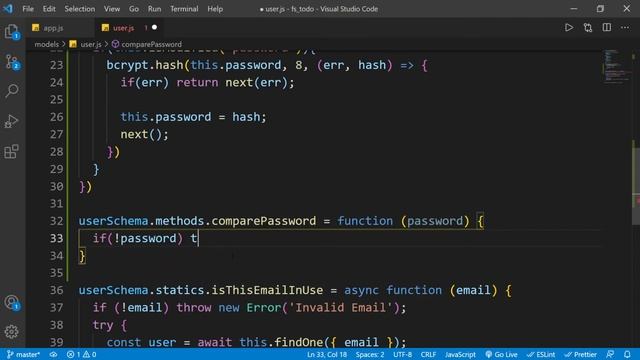Split the editor to the right

tap(607, 28)
